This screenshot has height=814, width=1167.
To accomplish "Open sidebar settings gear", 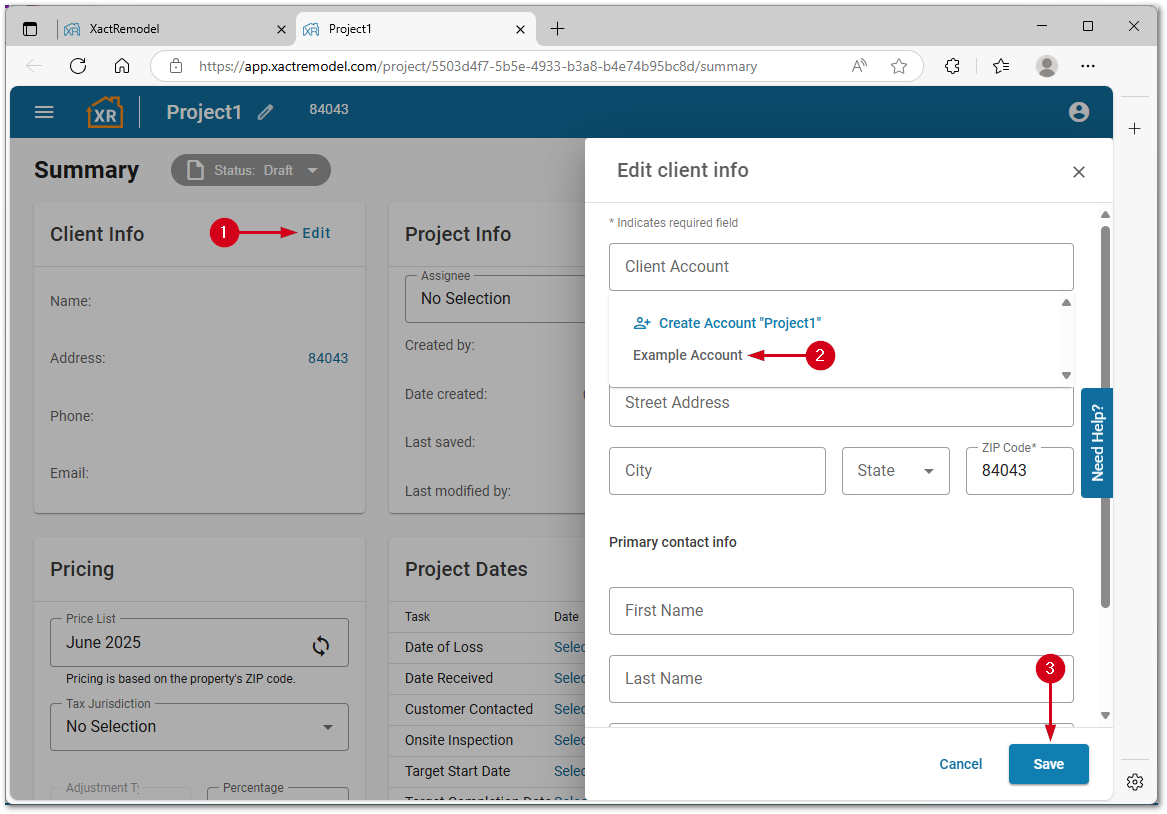I will (1134, 782).
